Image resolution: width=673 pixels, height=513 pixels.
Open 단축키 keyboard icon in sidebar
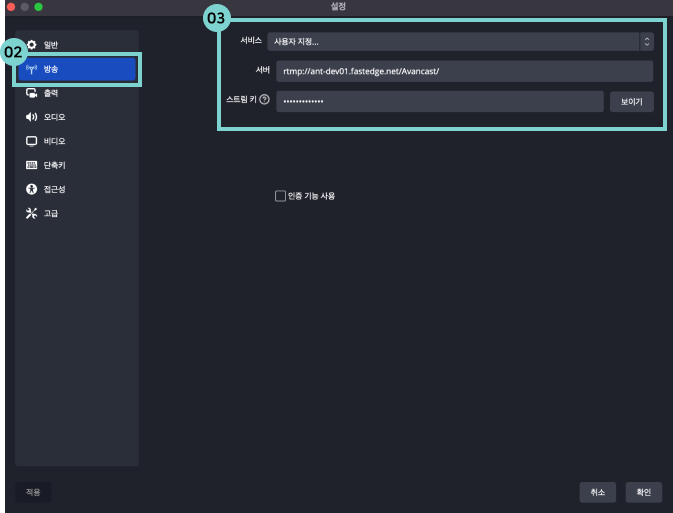click(x=31, y=165)
